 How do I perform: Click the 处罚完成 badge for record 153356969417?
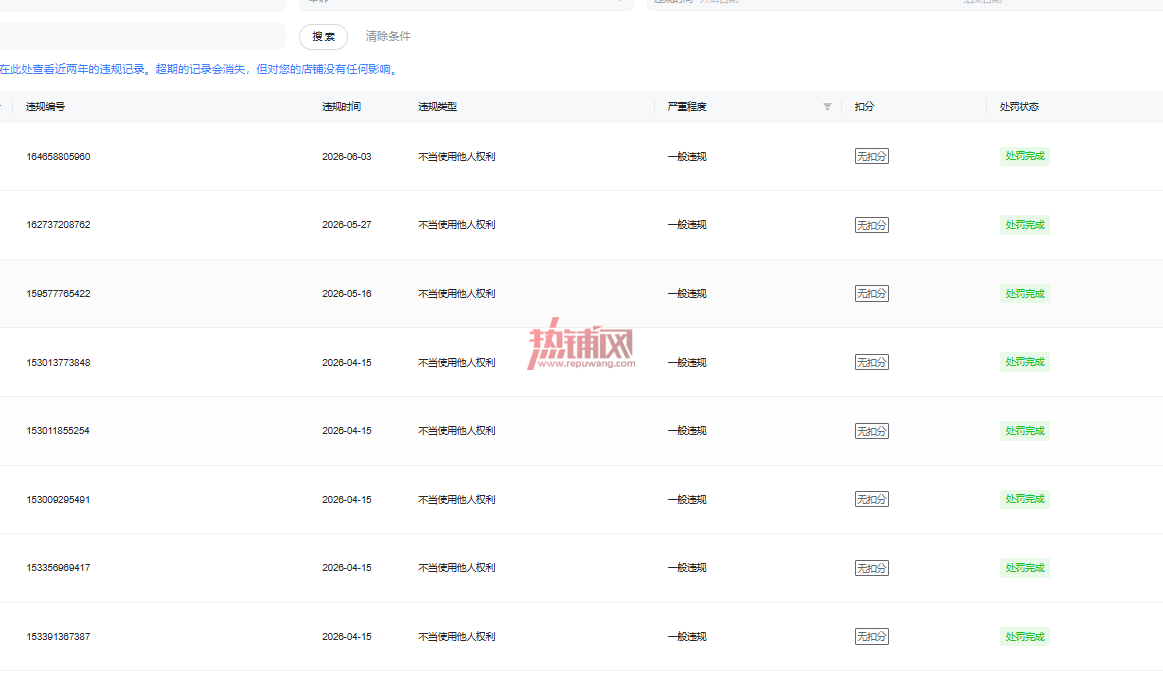[1024, 568]
